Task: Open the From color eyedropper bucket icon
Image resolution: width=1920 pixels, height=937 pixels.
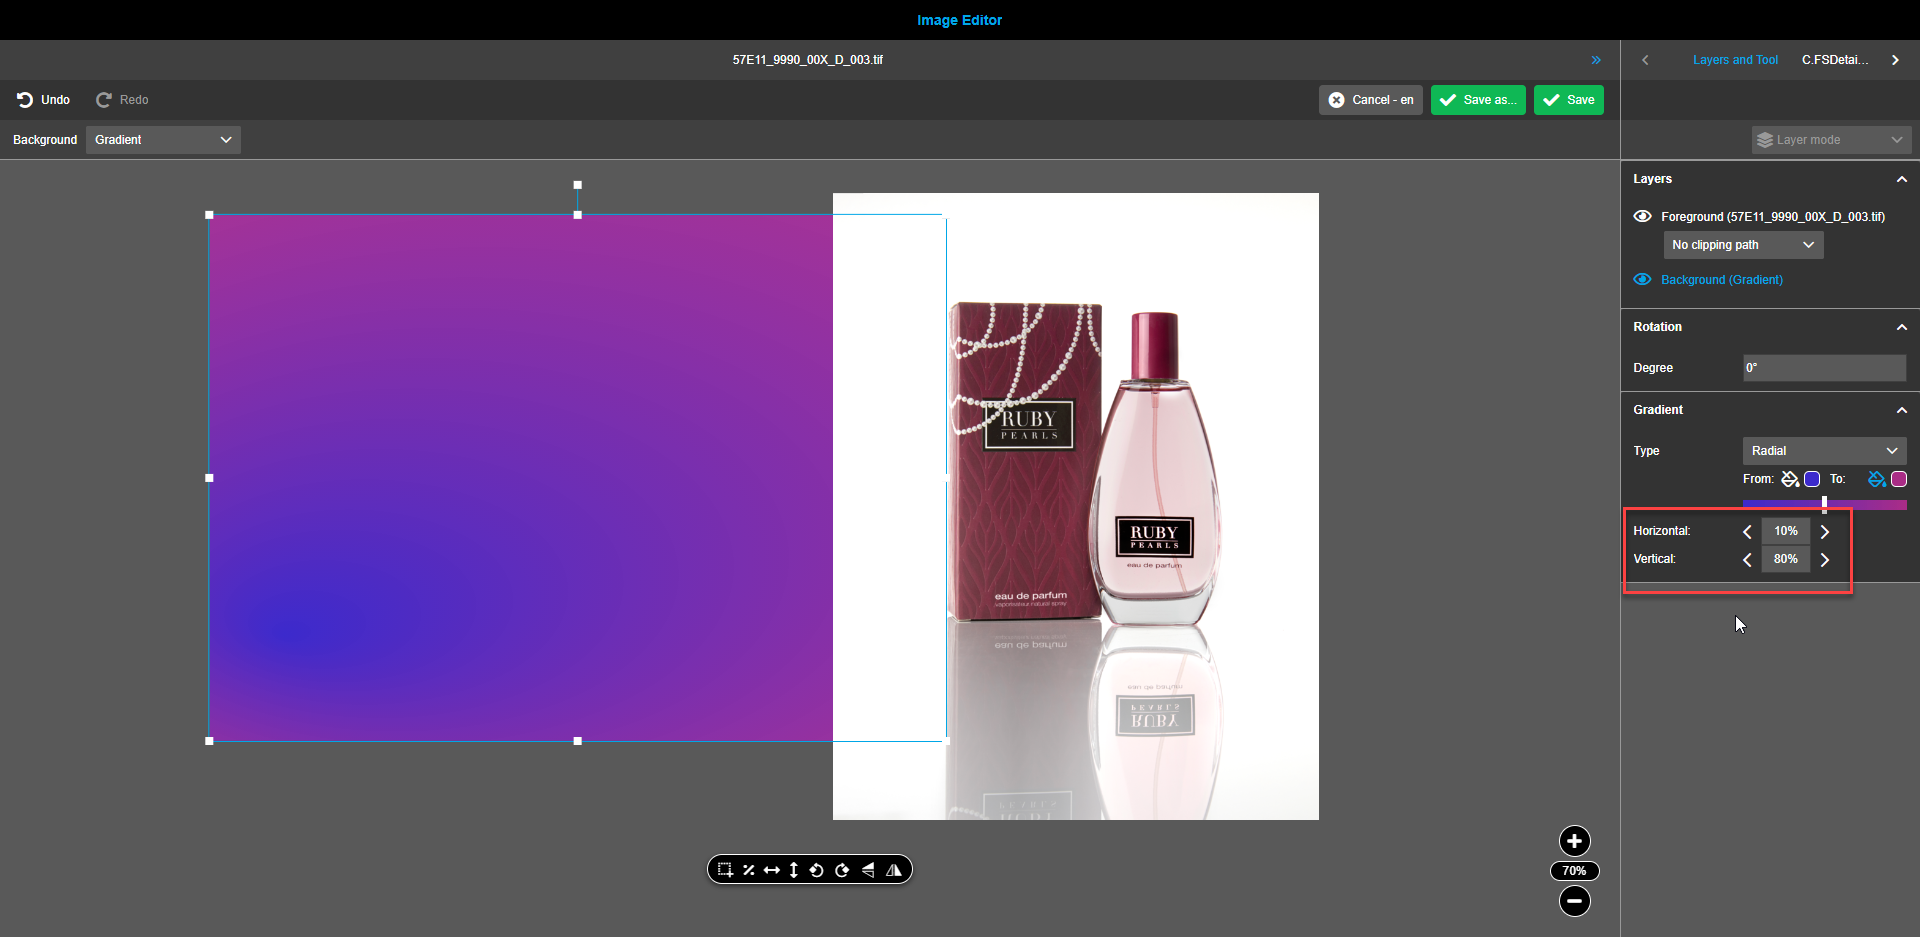Action: [x=1790, y=479]
